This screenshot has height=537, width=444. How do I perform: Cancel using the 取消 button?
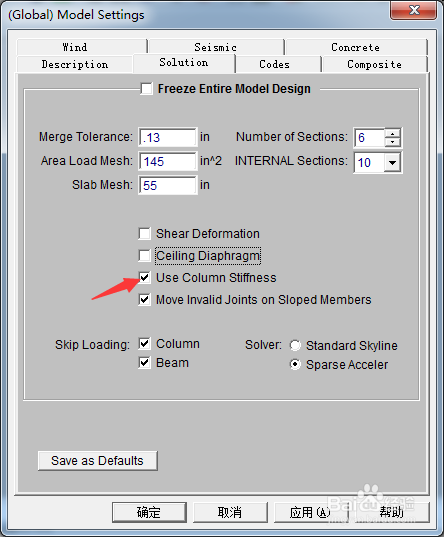(x=230, y=512)
